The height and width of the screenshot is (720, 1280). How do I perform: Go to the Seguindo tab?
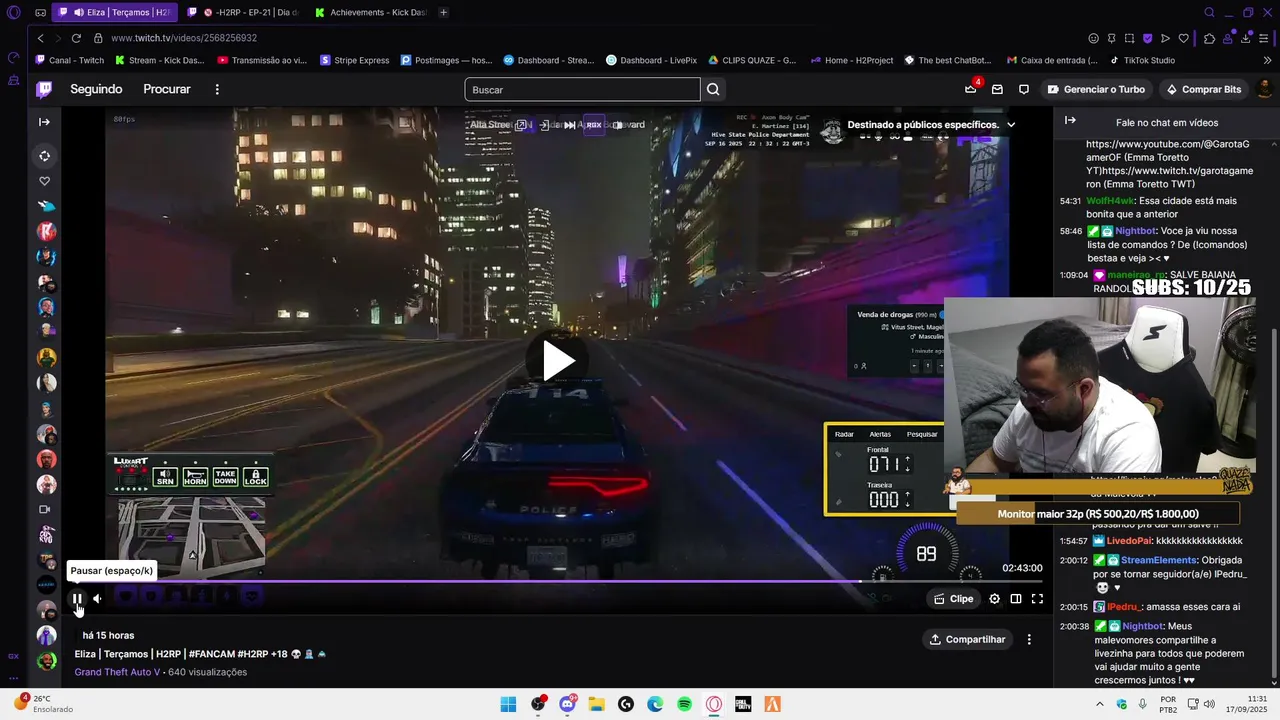pos(96,89)
